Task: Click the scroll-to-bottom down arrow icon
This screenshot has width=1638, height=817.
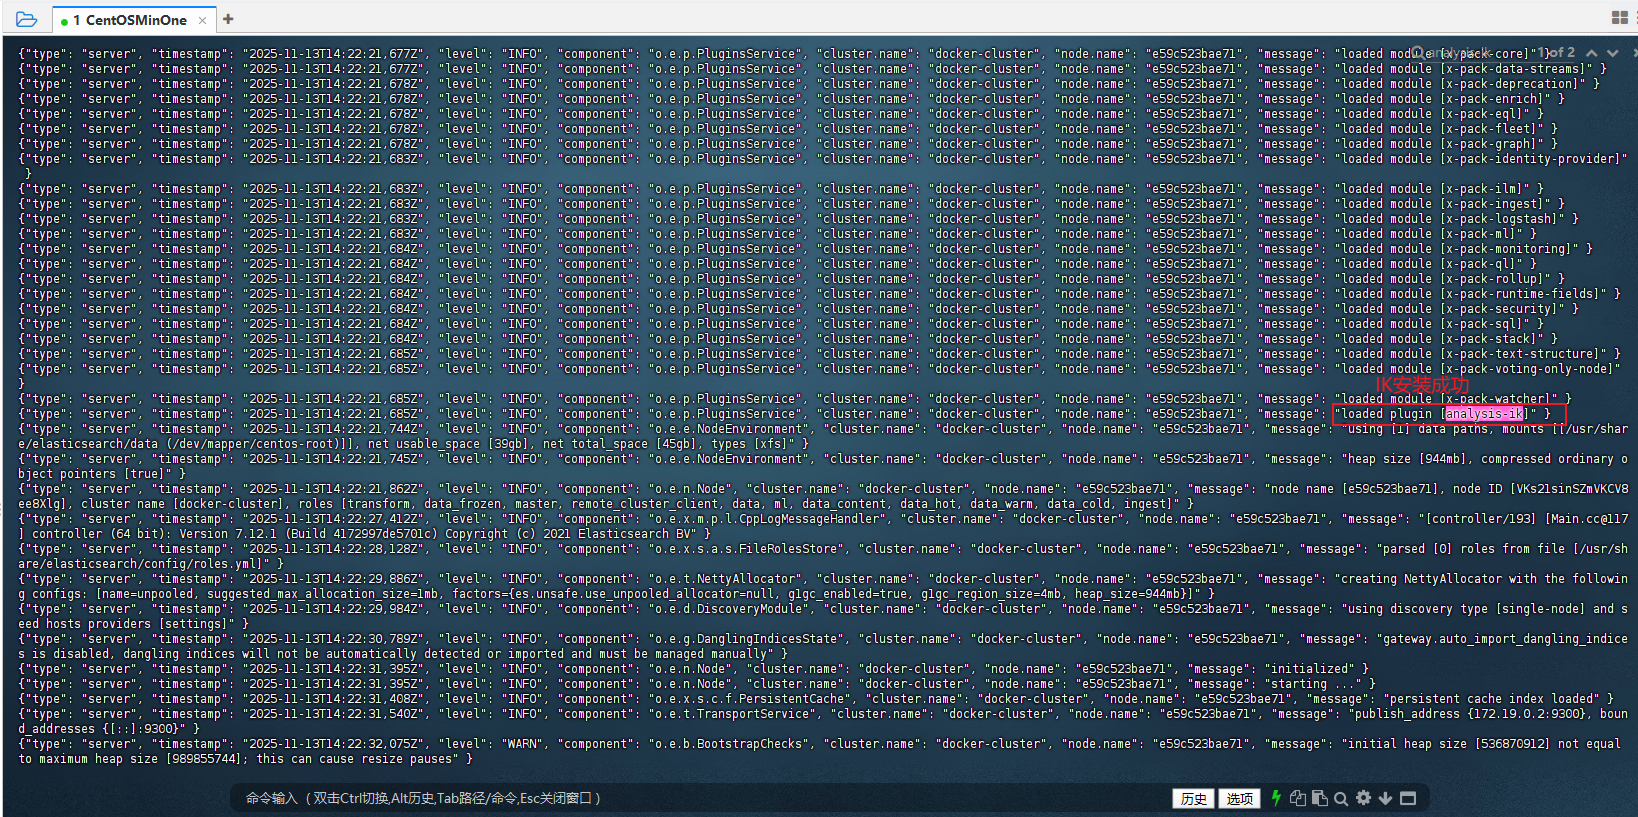Action: (1385, 798)
